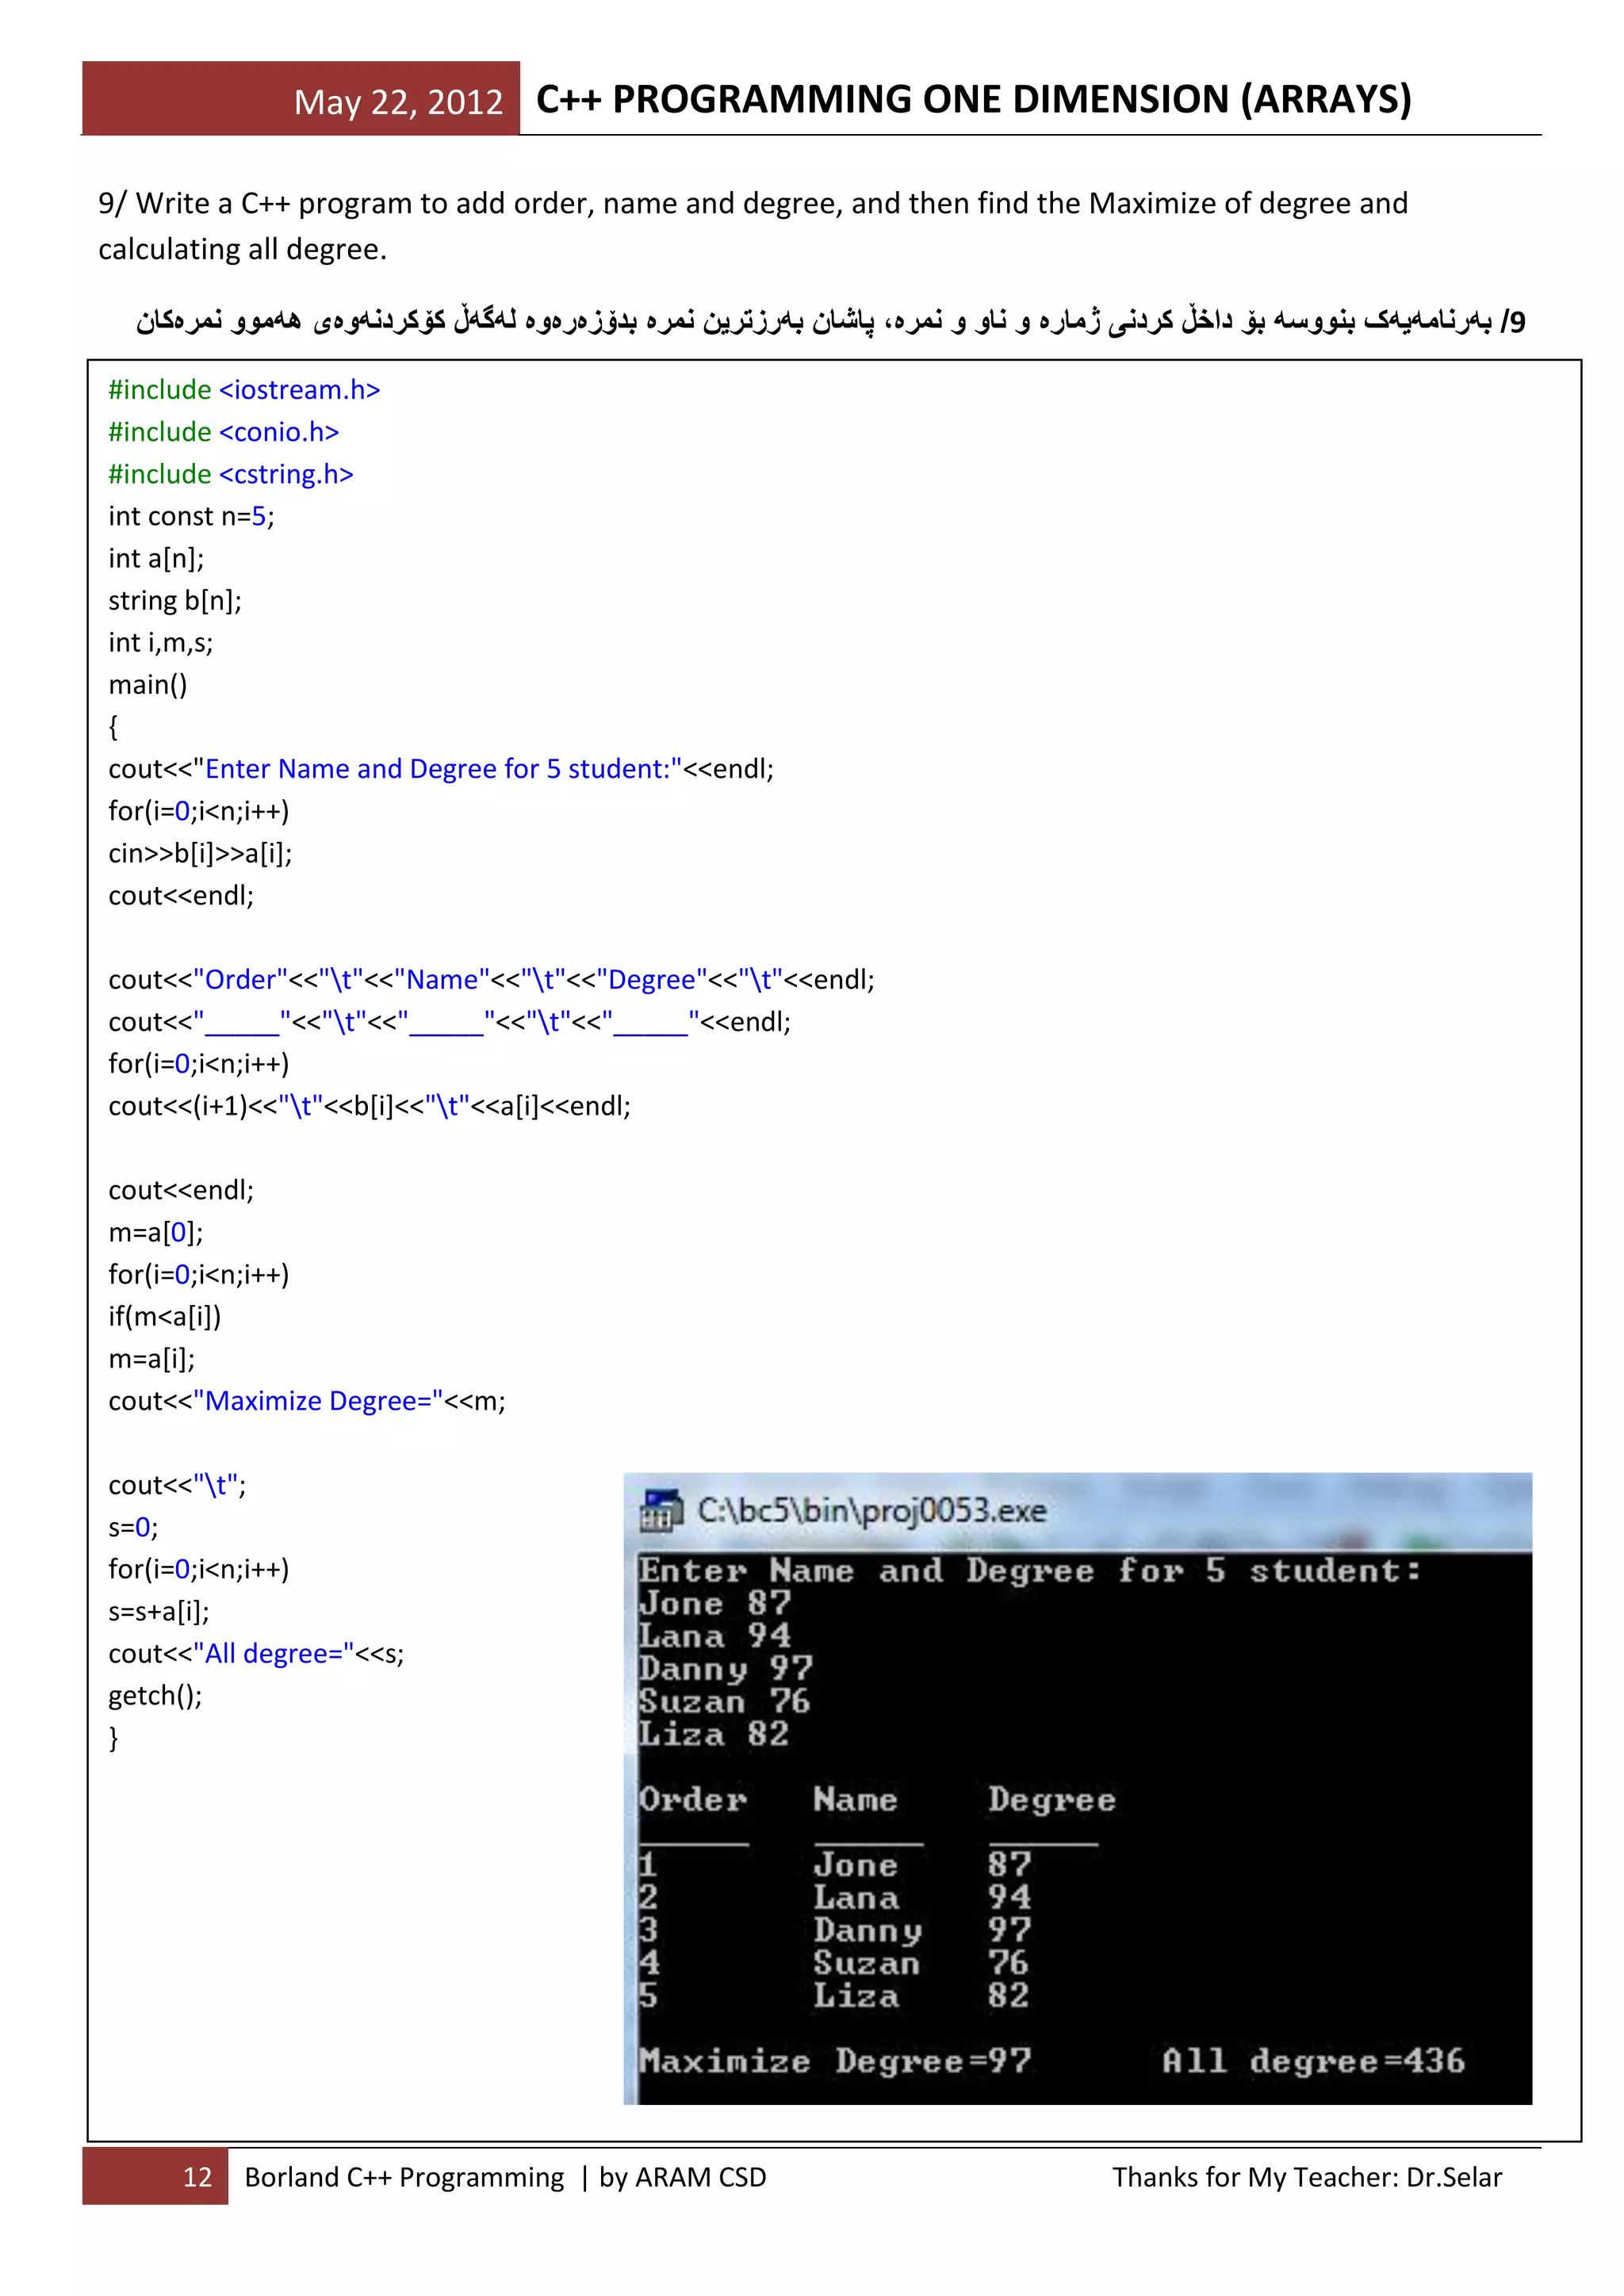1624x2296 pixels.
Task: Click the line 'm=a[0];'
Action: [x=156, y=1232]
